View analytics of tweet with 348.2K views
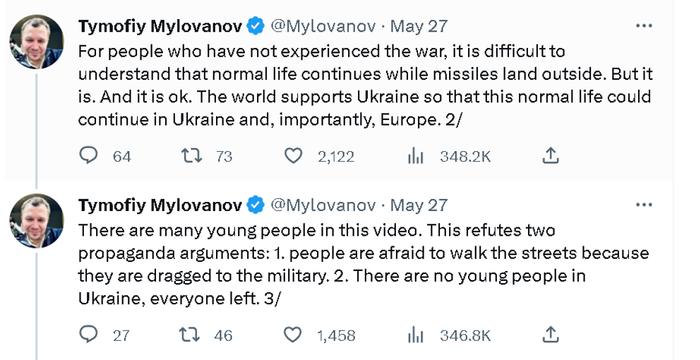The height and width of the screenshot is (360, 700). 415,156
